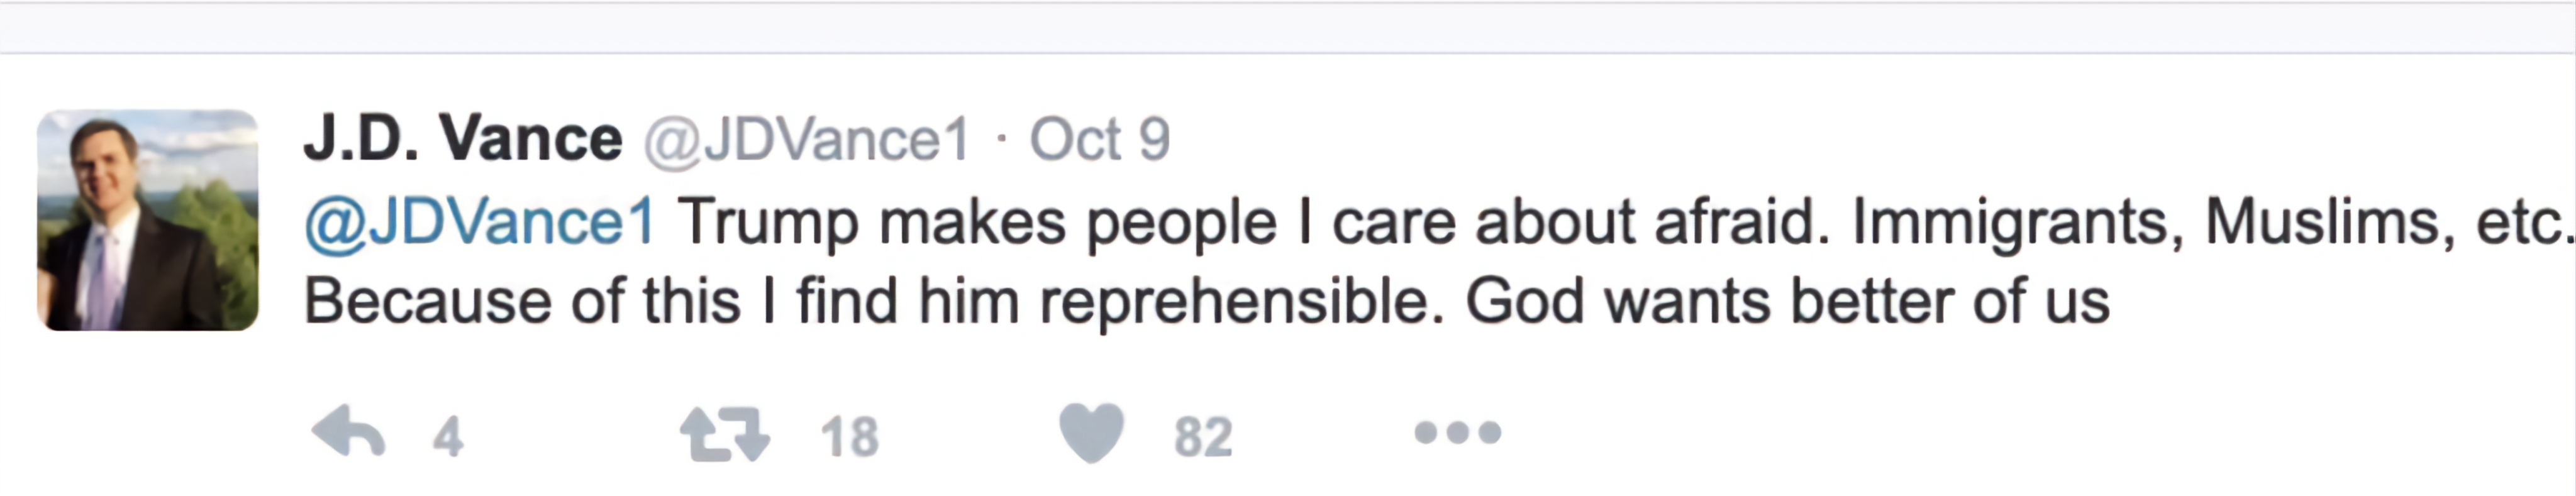Click the retweet count number 18

point(849,437)
